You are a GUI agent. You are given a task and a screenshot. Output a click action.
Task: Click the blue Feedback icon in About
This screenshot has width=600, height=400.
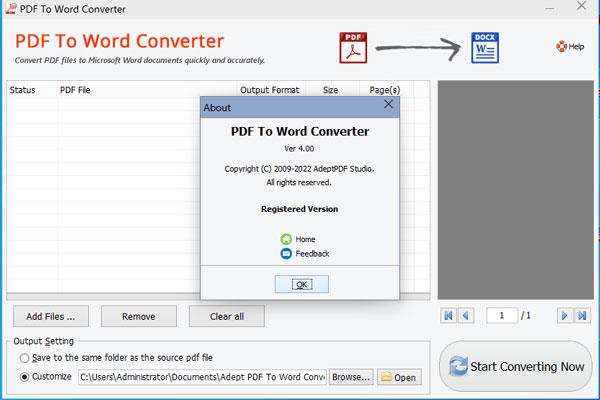286,253
